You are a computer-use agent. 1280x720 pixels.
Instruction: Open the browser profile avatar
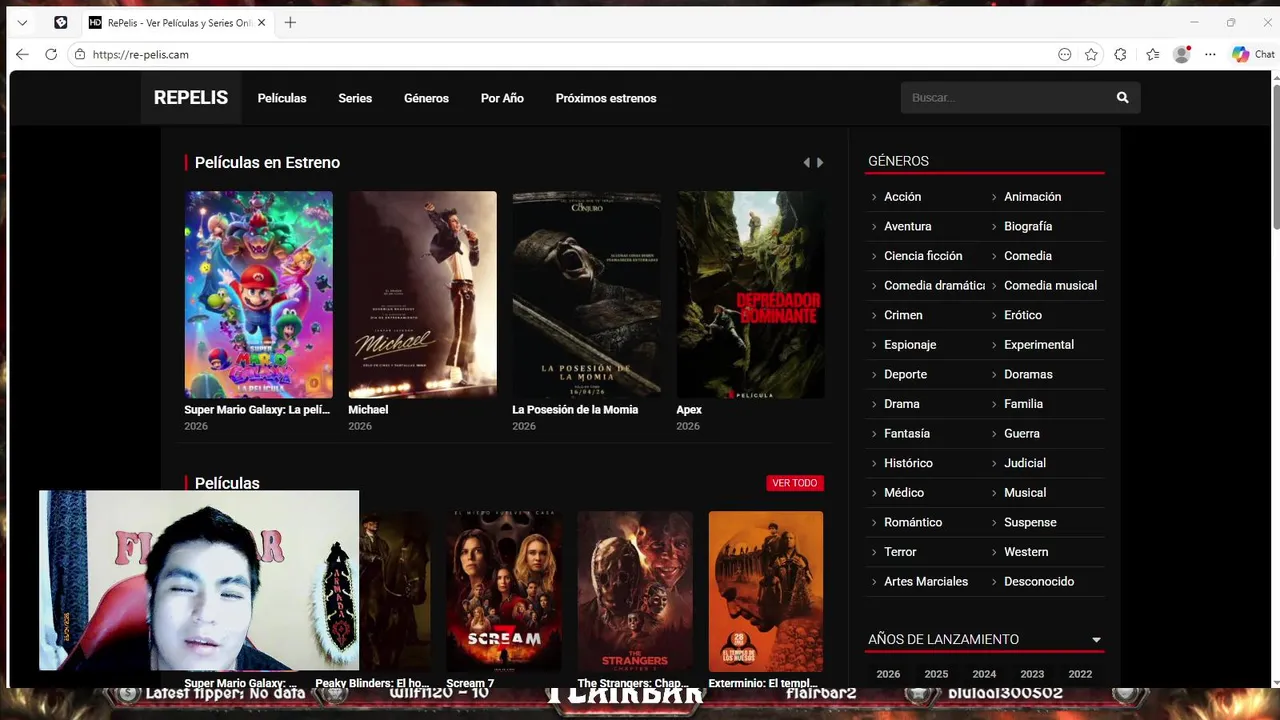click(1182, 55)
